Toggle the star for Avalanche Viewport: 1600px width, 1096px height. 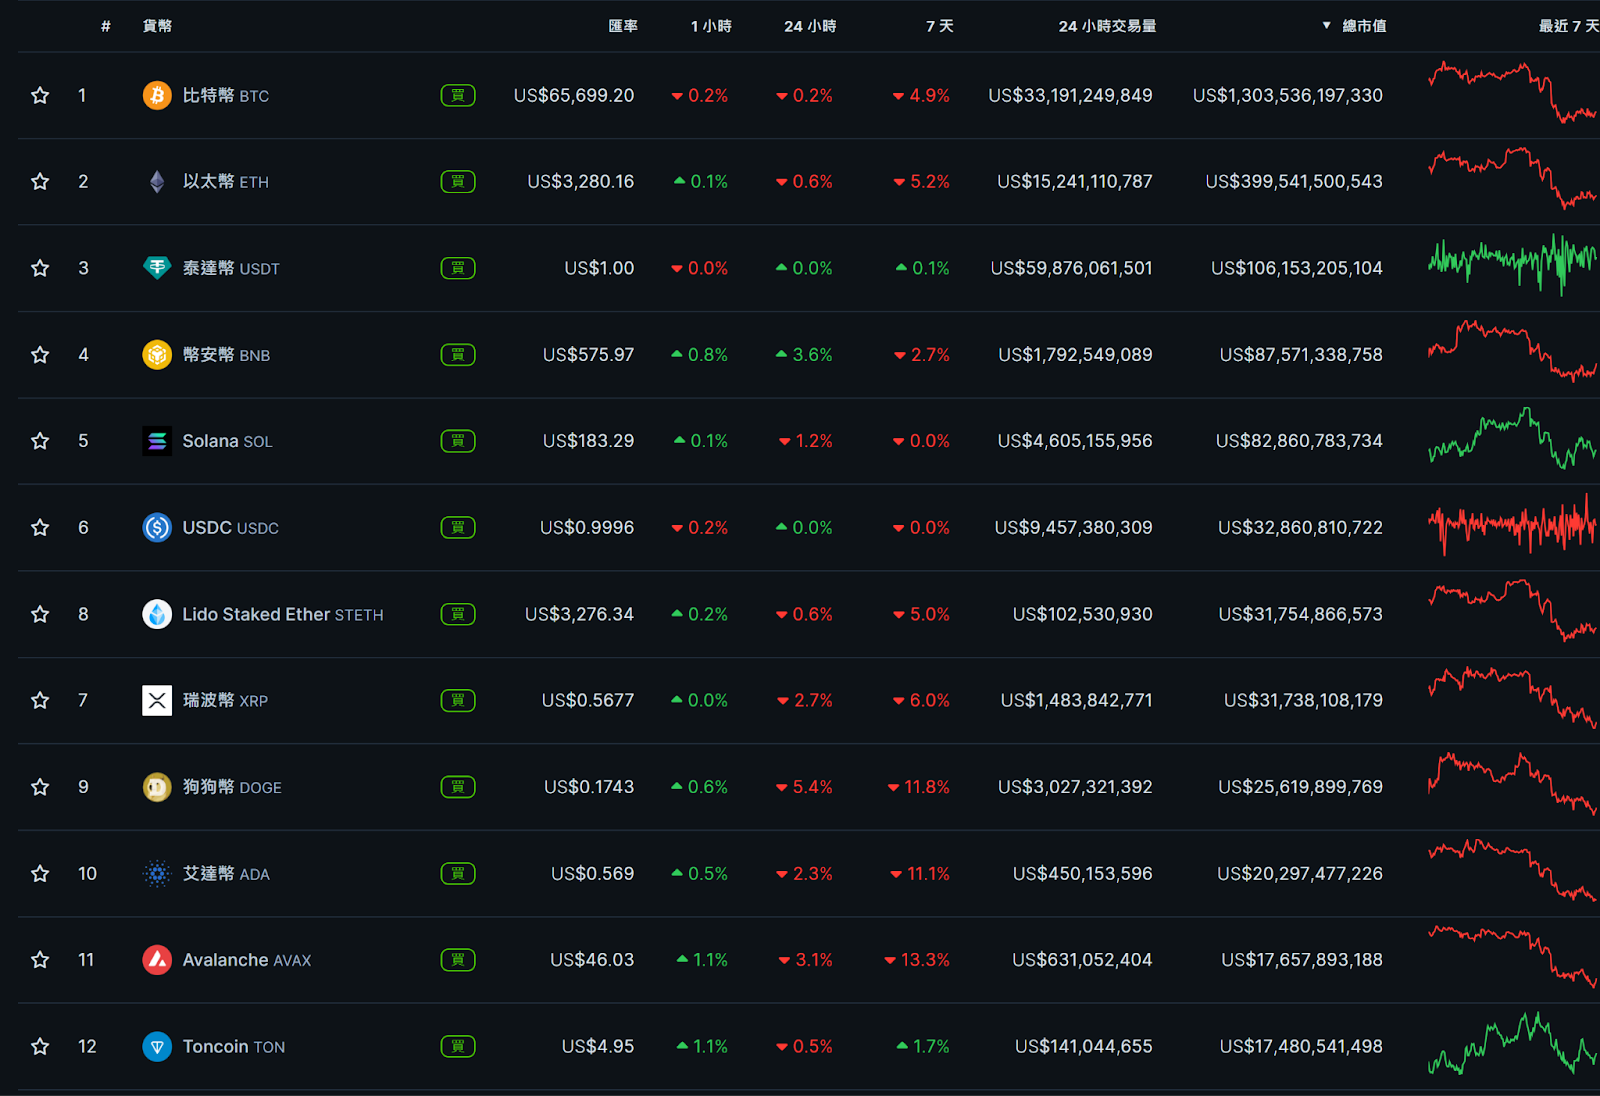tap(40, 960)
